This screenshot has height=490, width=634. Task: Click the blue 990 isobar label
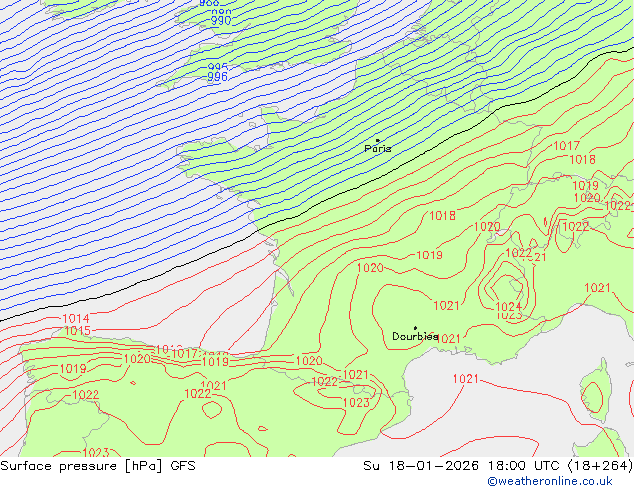tap(221, 20)
